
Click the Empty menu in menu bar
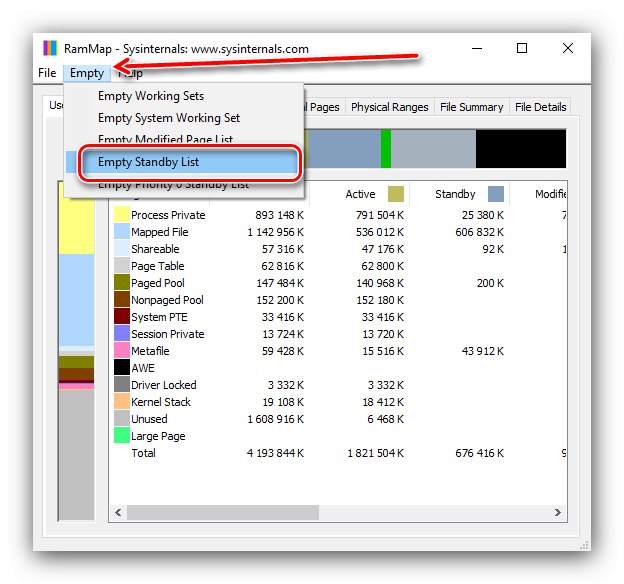(x=87, y=73)
